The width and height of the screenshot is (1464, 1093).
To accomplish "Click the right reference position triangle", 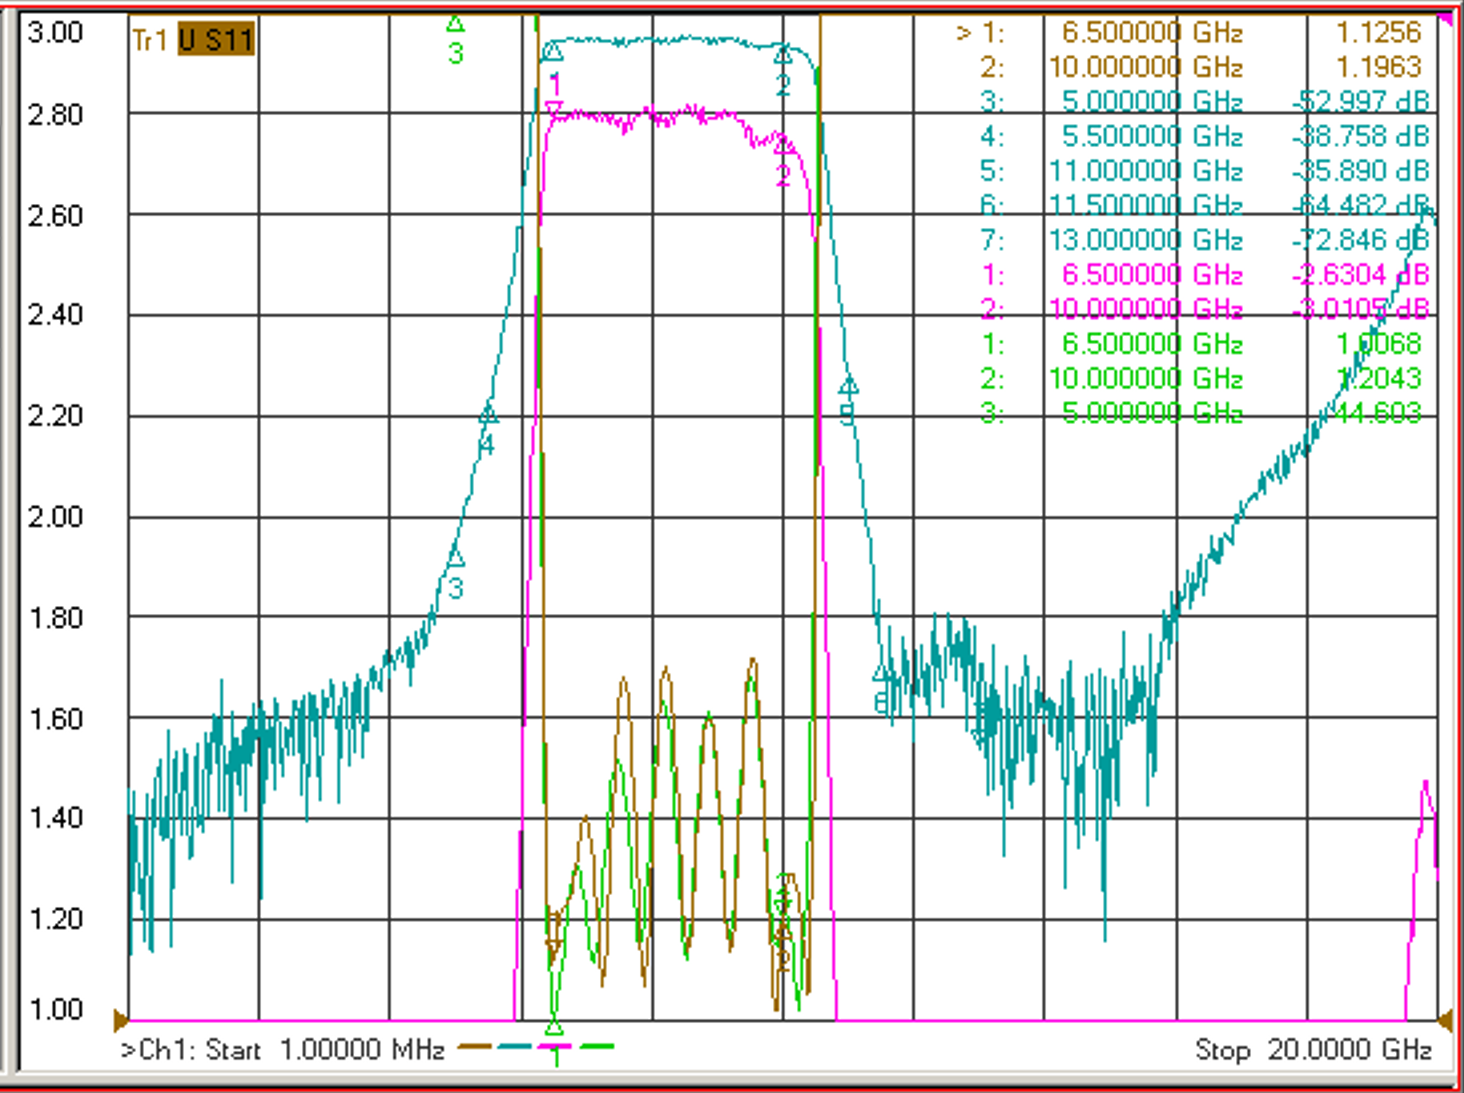I will click(1445, 1021).
